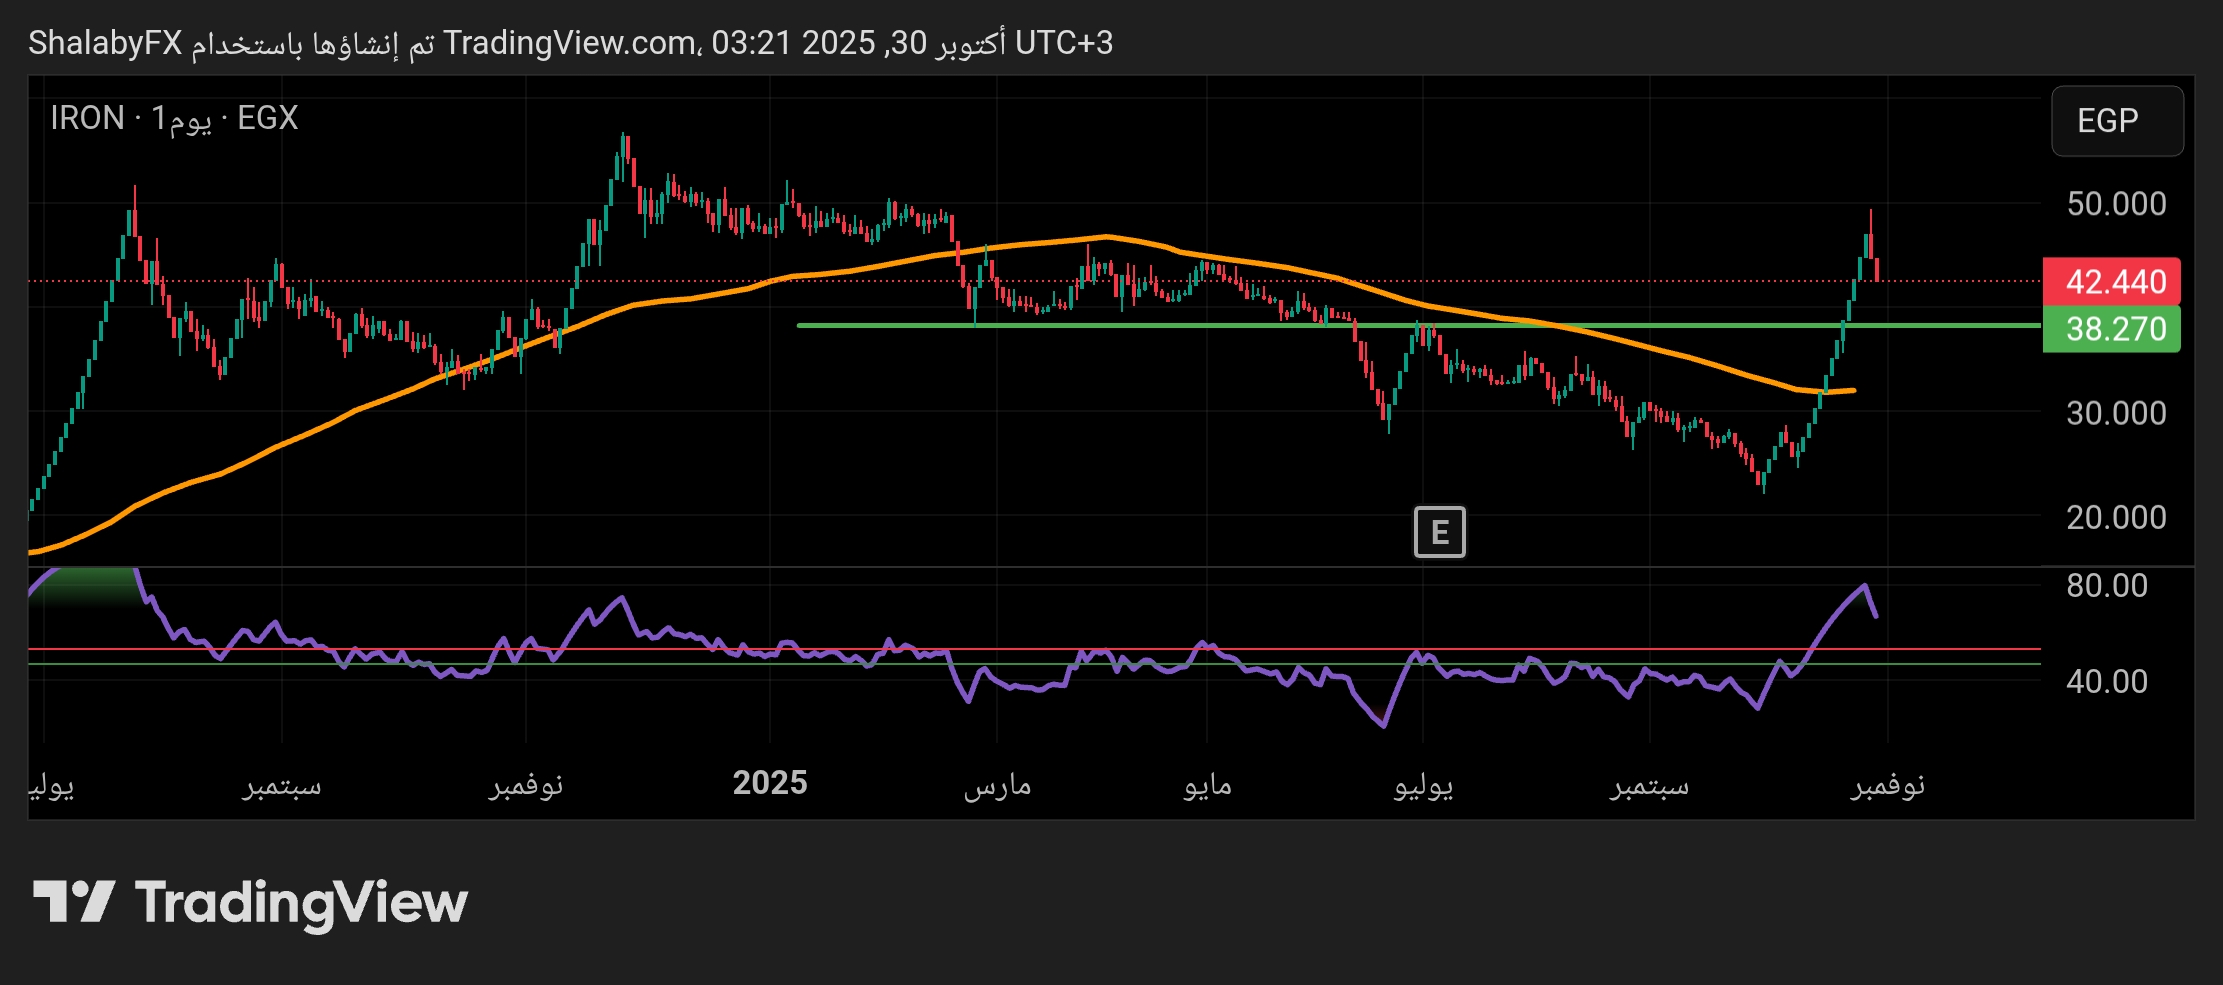Screen dimensions: 2223x985
Task: Select the IRON symbol title
Action: click(x=87, y=118)
